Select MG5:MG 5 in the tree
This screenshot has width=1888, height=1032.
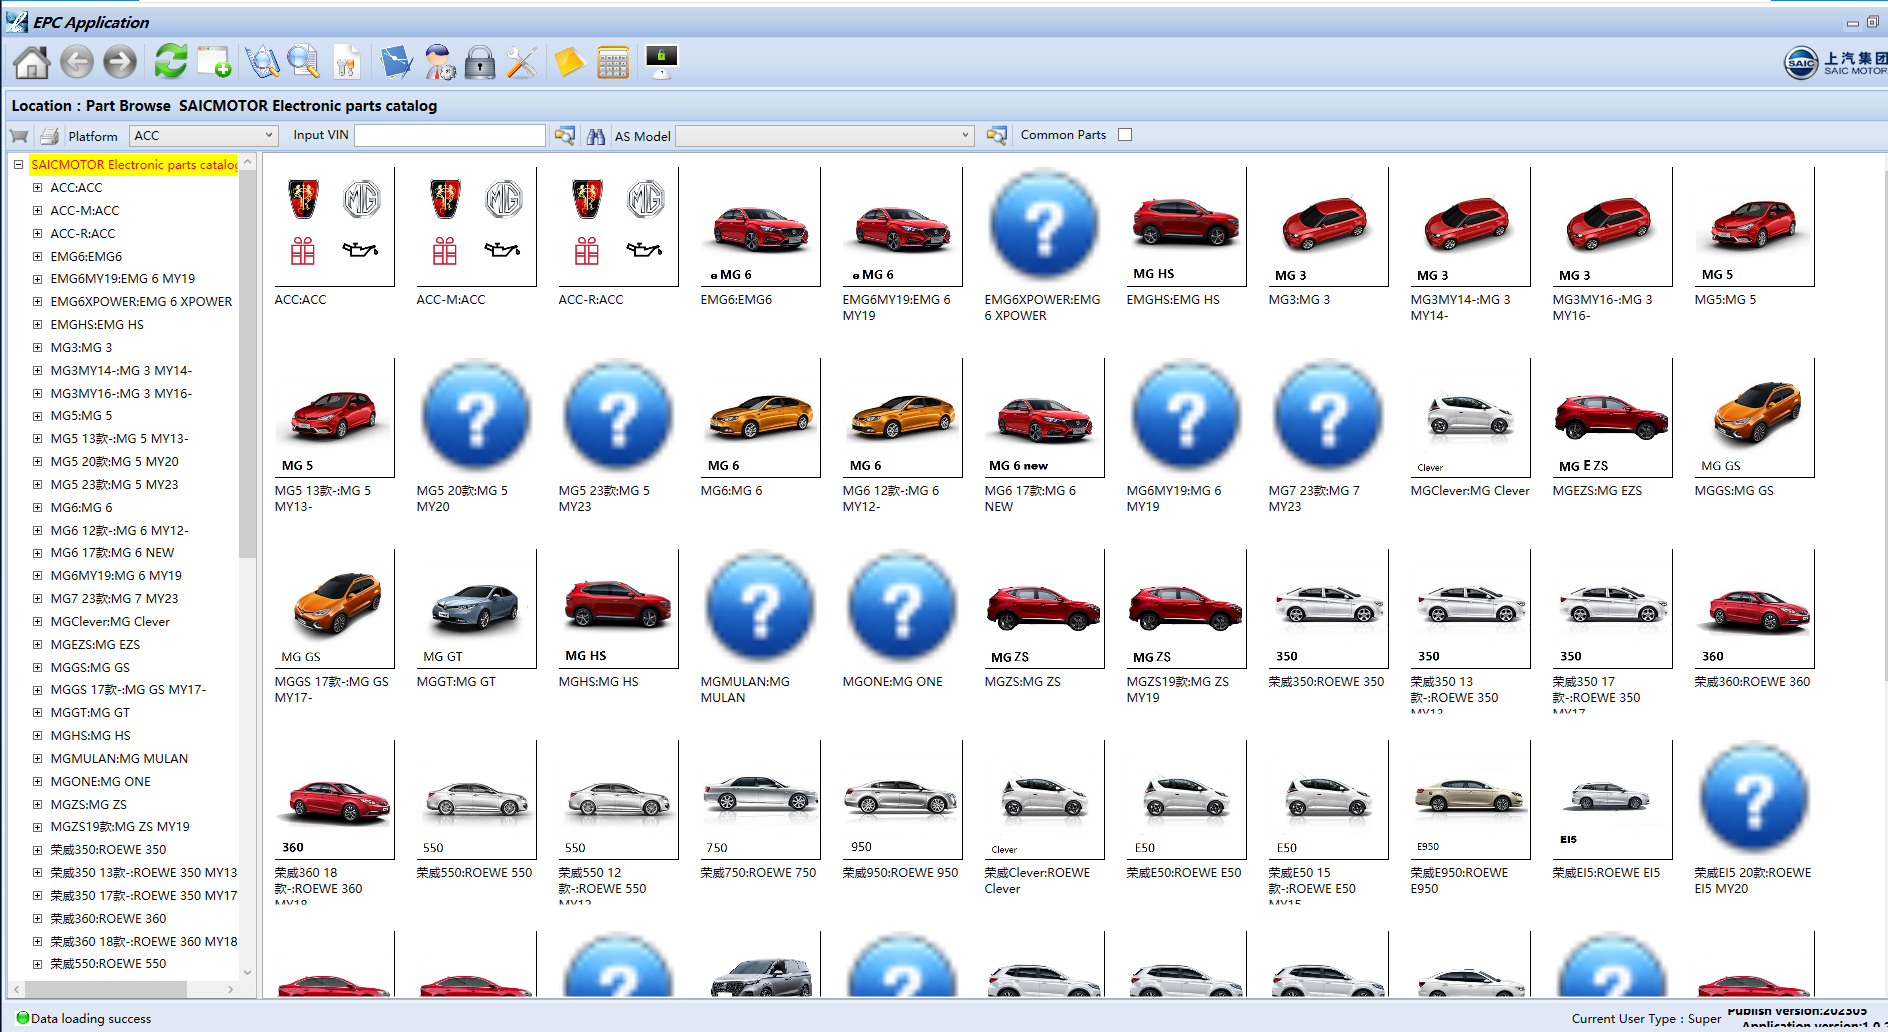81,416
